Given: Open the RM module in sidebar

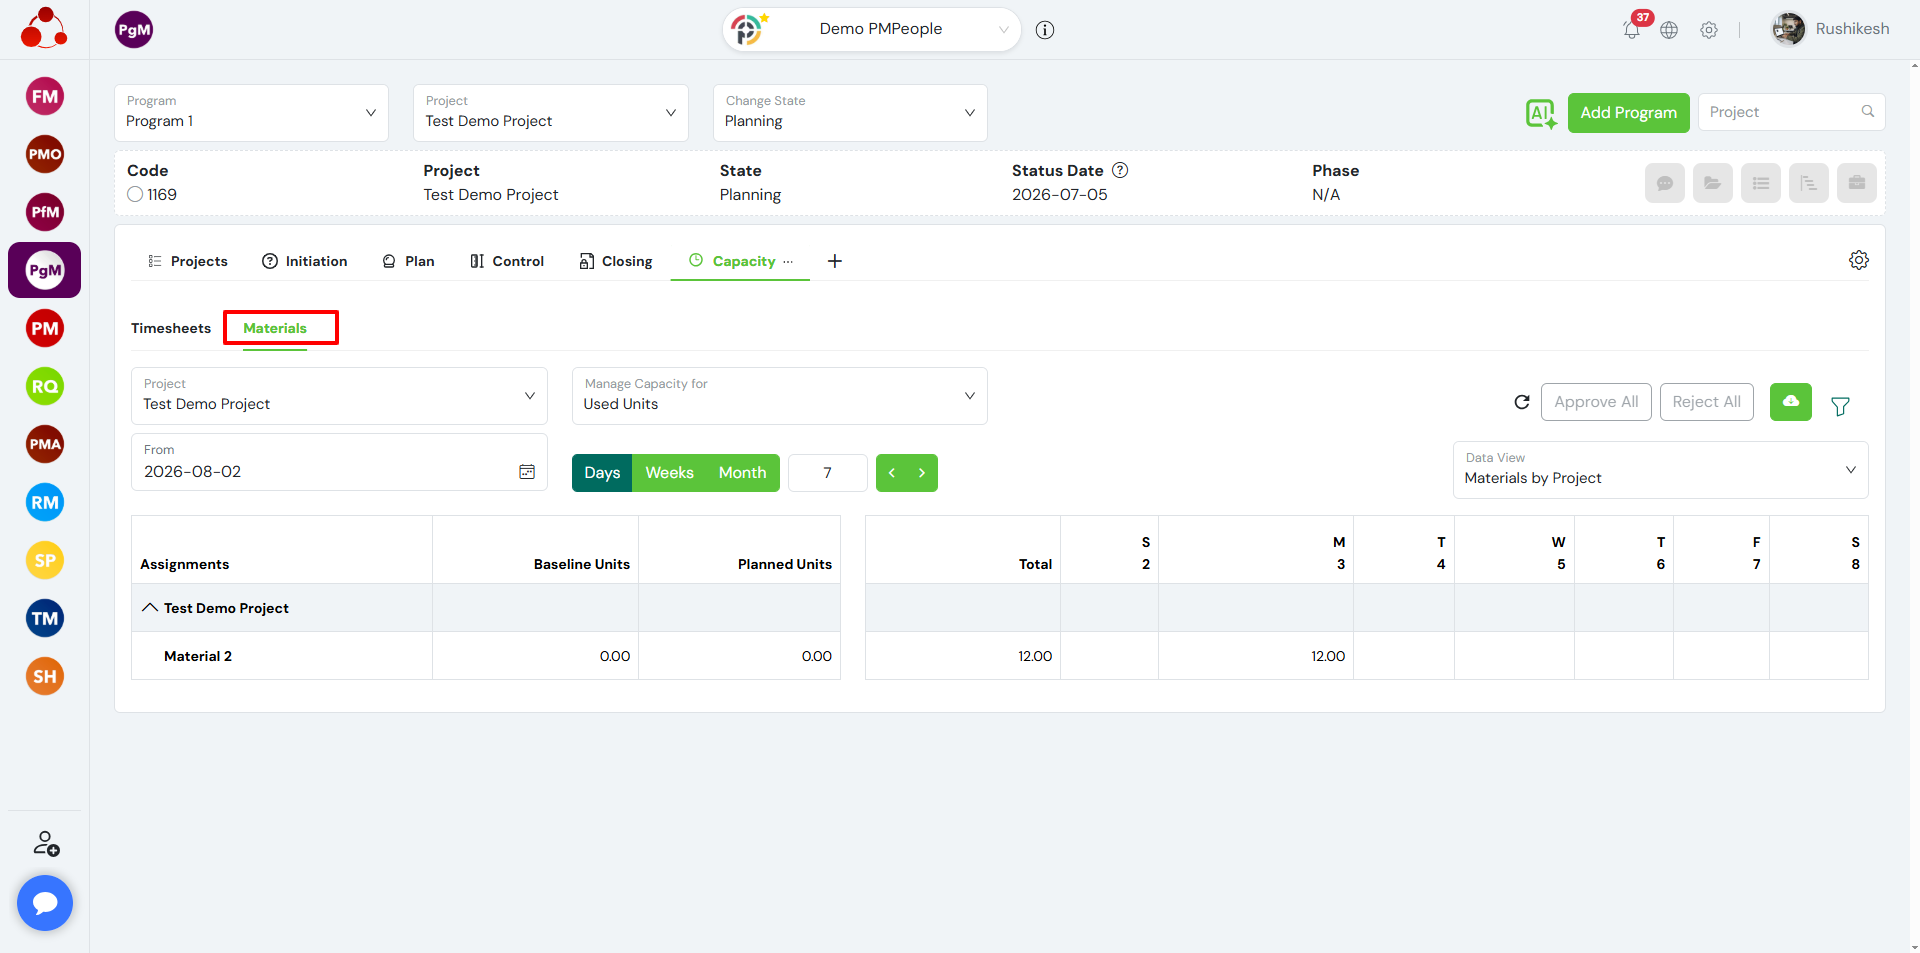Looking at the screenshot, I should (x=45, y=502).
